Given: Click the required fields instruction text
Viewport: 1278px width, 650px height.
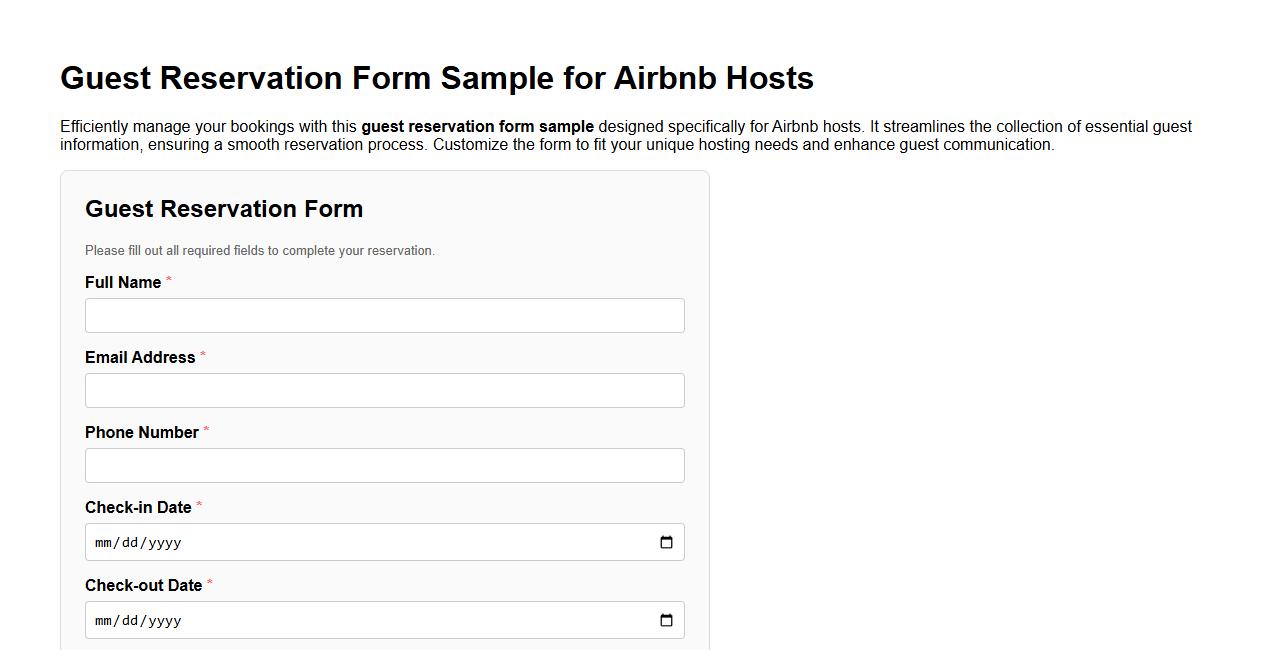Looking at the screenshot, I should (260, 250).
